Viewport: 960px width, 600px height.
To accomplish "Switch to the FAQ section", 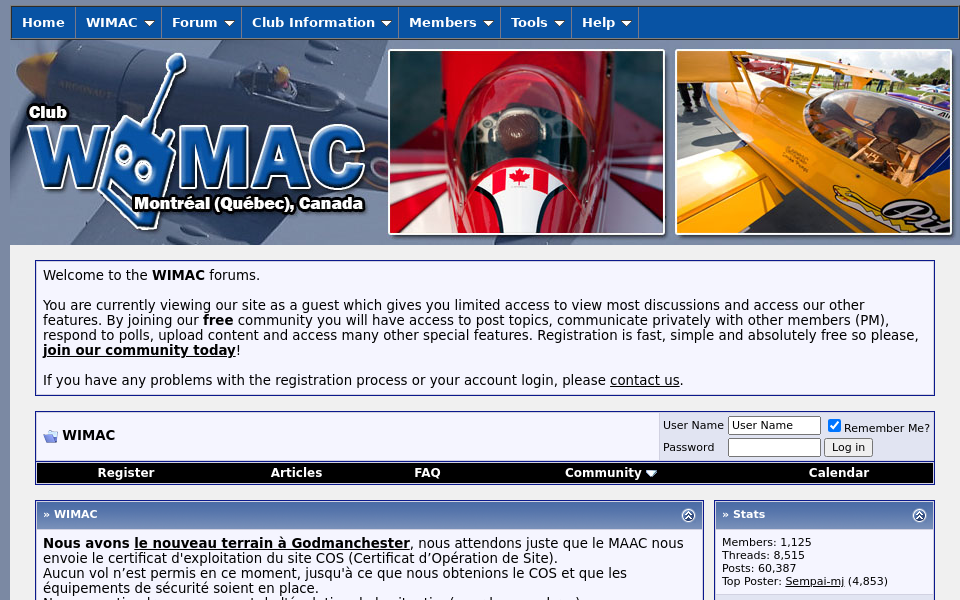I will pos(427,473).
